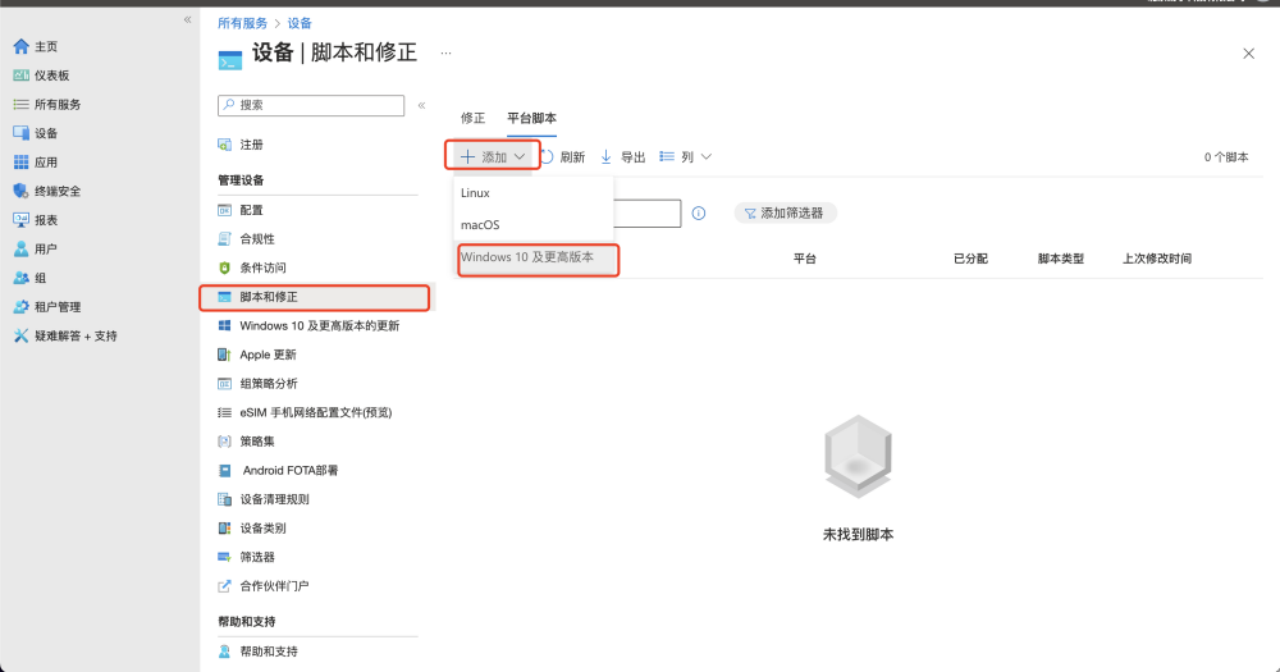
Task: Click the 配置 configuration icon
Action: tap(225, 210)
